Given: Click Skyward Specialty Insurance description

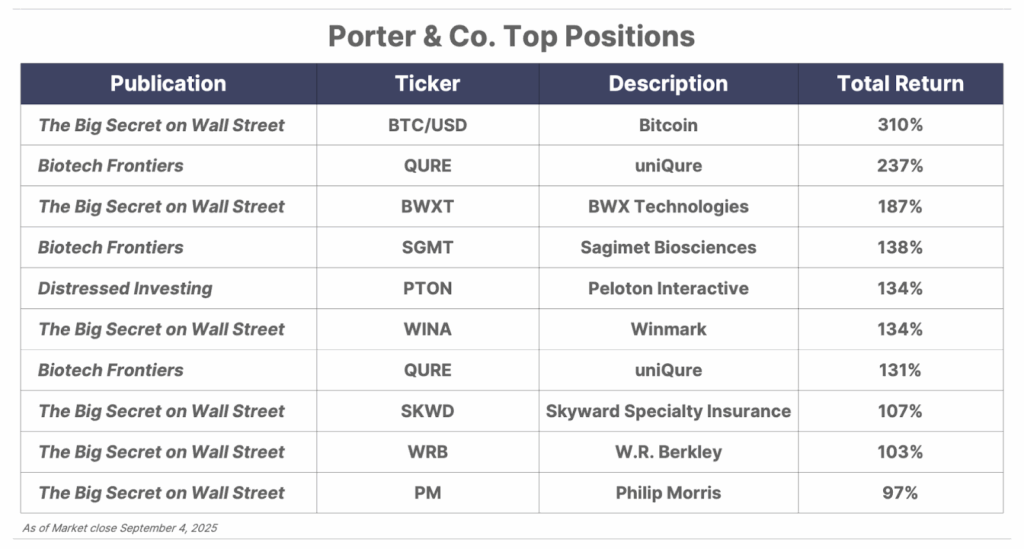Looking at the screenshot, I should [x=668, y=411].
